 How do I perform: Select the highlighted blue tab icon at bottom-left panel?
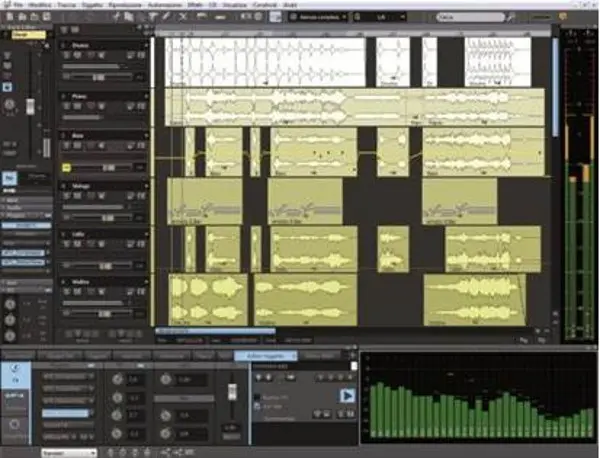point(15,373)
